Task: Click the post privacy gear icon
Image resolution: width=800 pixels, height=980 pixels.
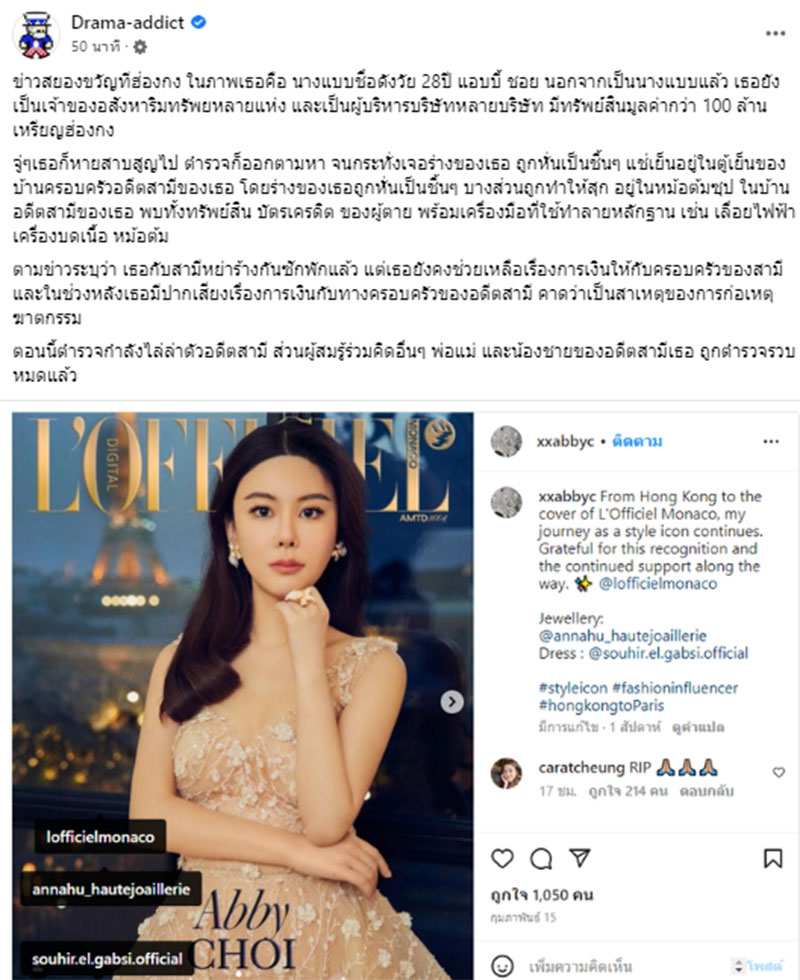Action: (x=140, y=47)
